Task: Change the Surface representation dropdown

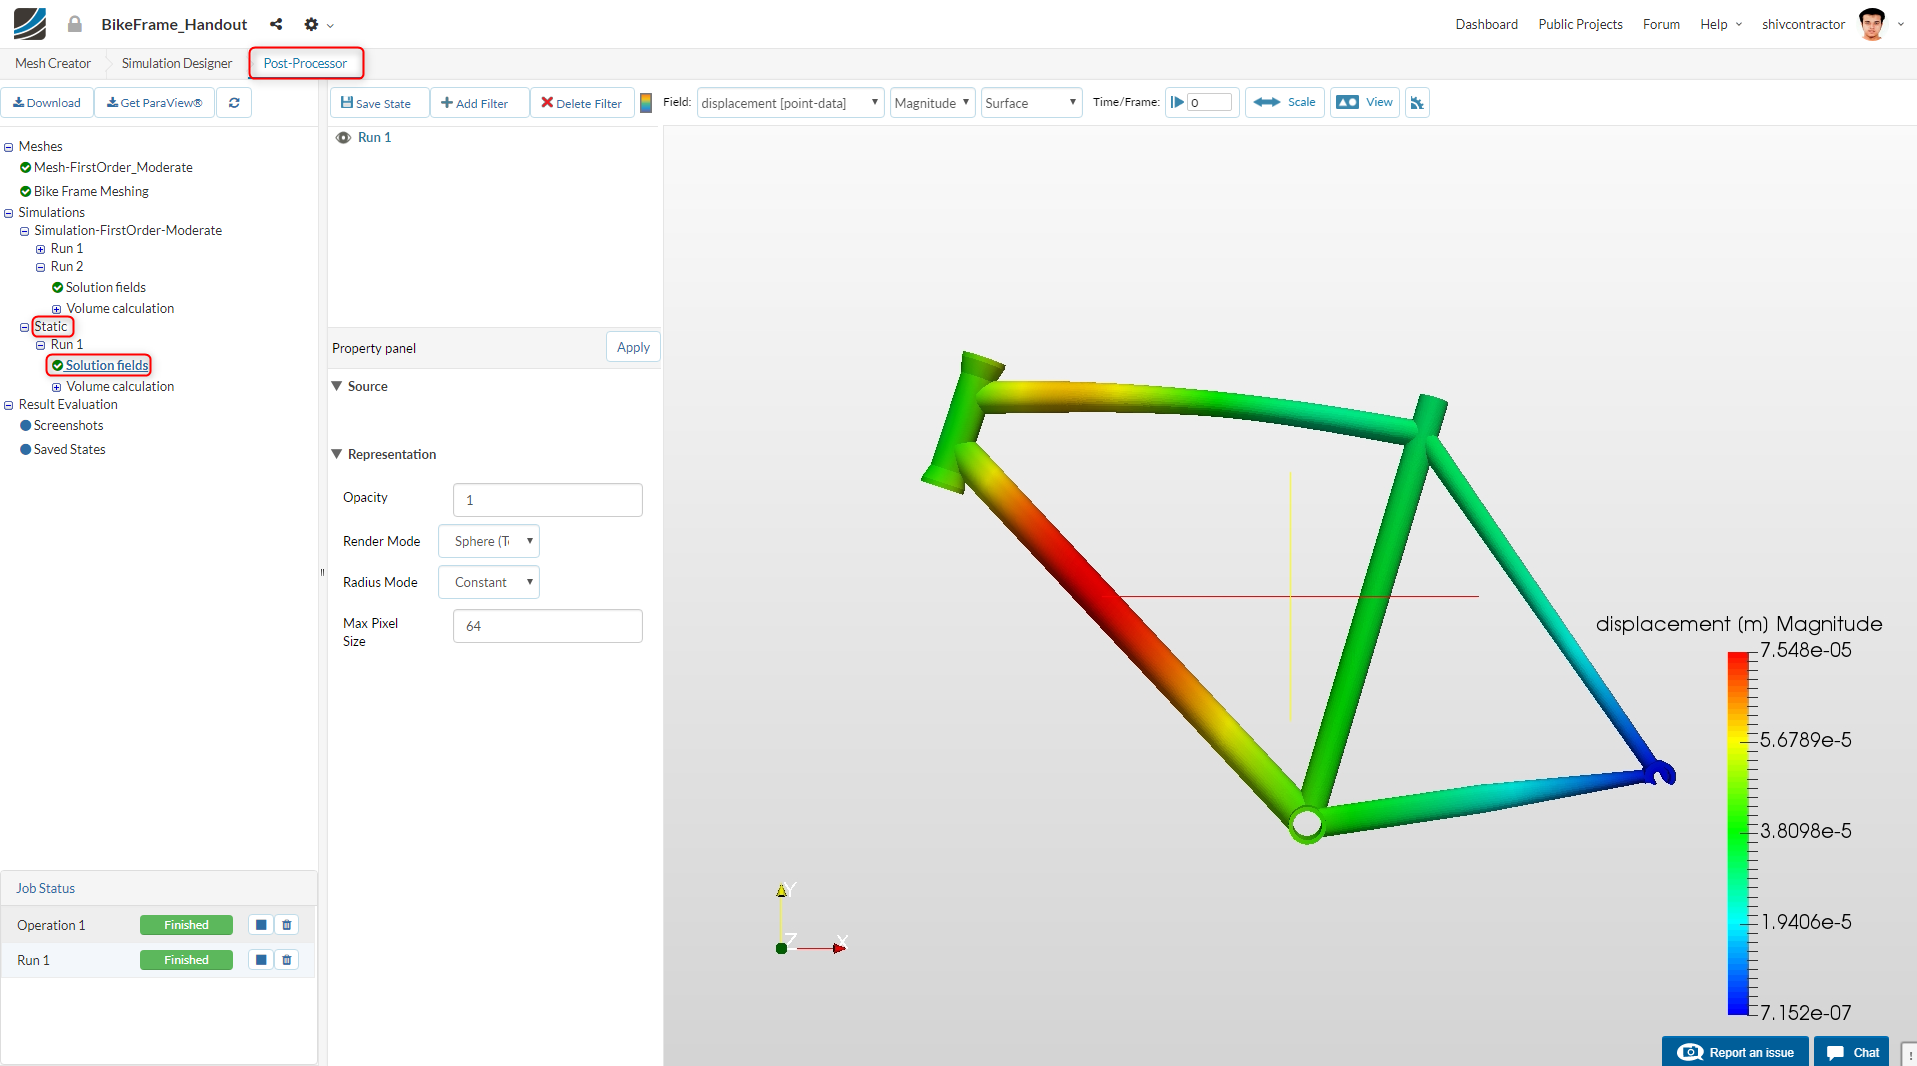Action: click(1030, 102)
